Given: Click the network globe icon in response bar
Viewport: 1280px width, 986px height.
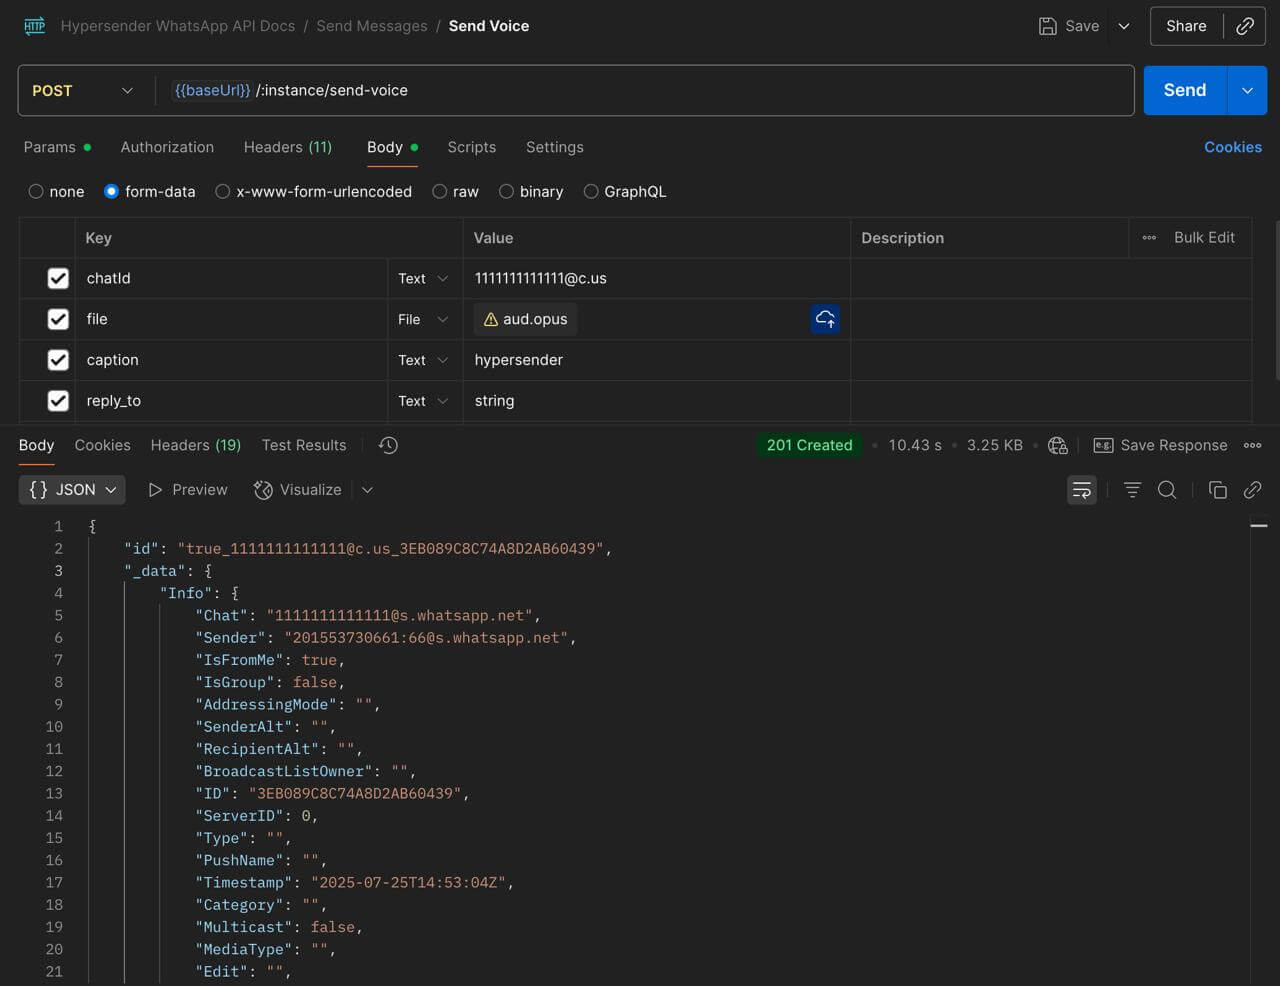Looking at the screenshot, I should point(1058,445).
